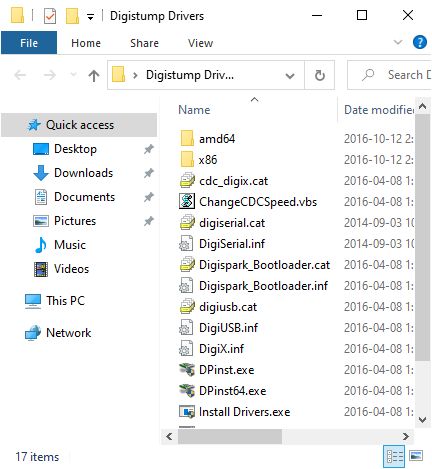Select Quick access in navigation pane
The width and height of the screenshot is (432, 469).
(79, 125)
